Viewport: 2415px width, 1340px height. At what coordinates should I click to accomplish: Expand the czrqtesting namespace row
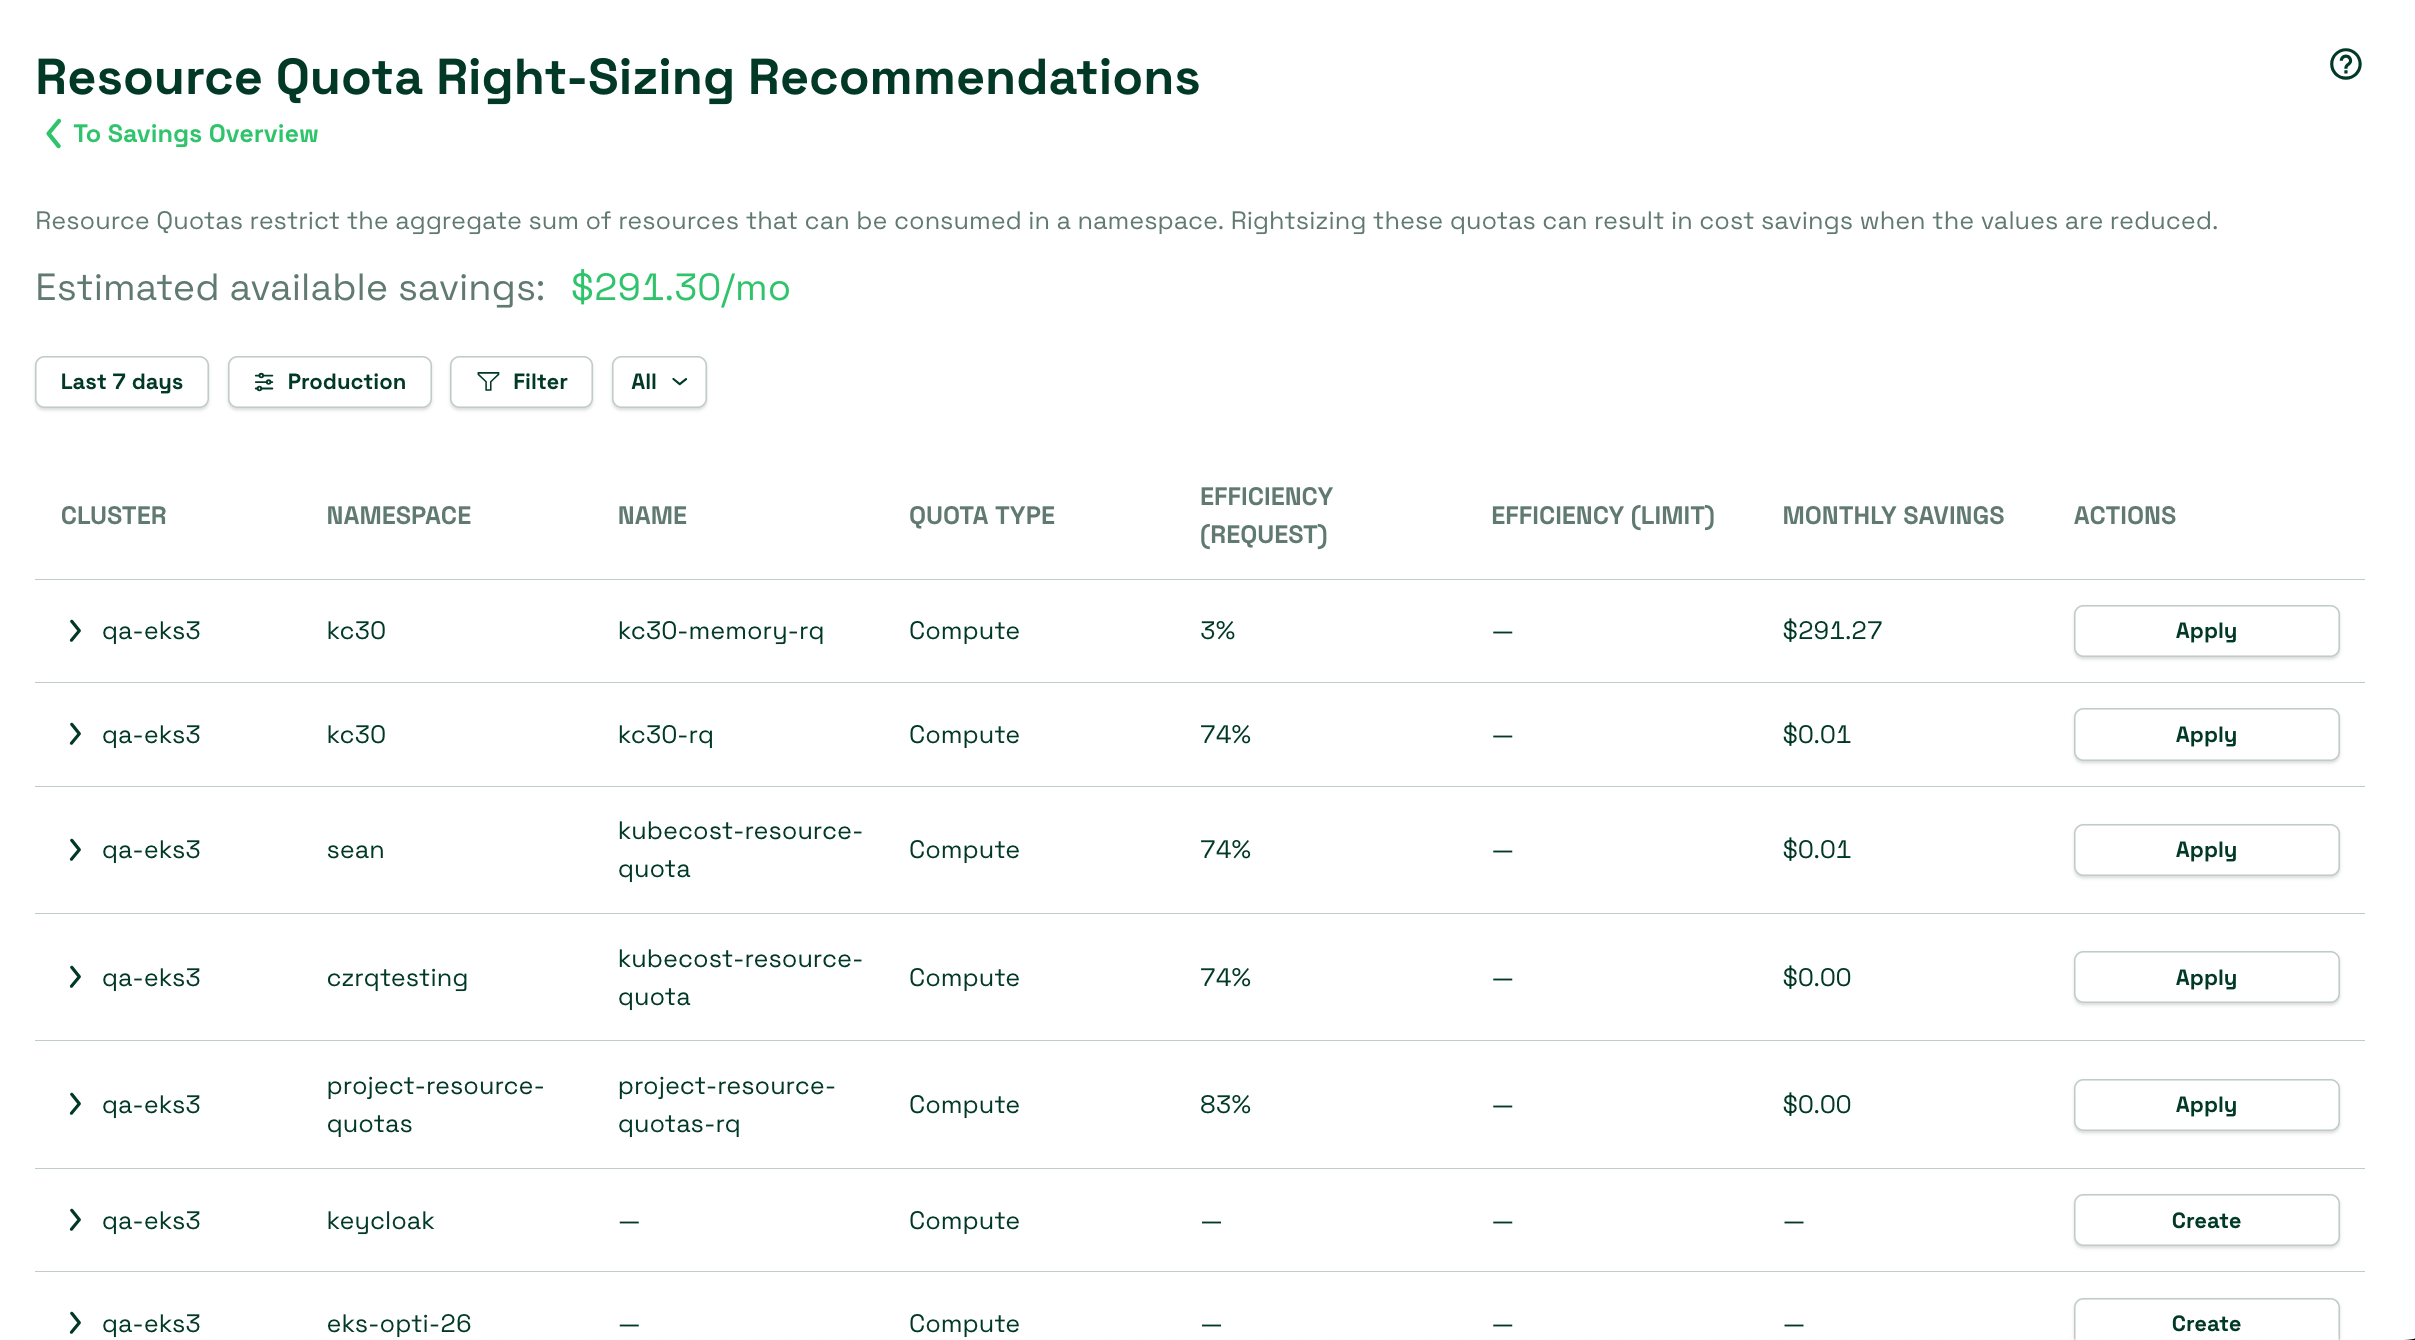point(75,978)
